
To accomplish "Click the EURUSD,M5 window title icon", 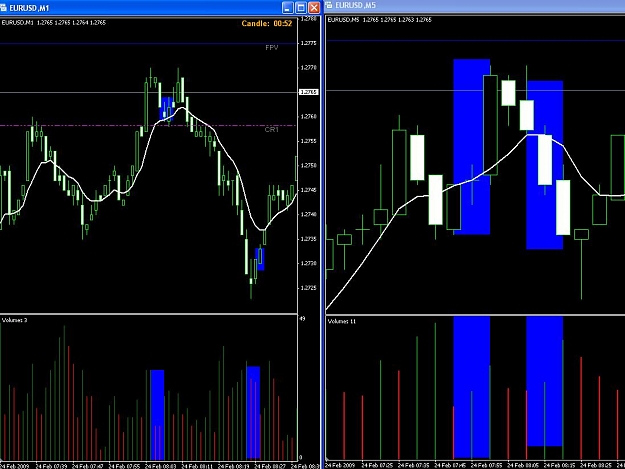I will pyautogui.click(x=329, y=5).
